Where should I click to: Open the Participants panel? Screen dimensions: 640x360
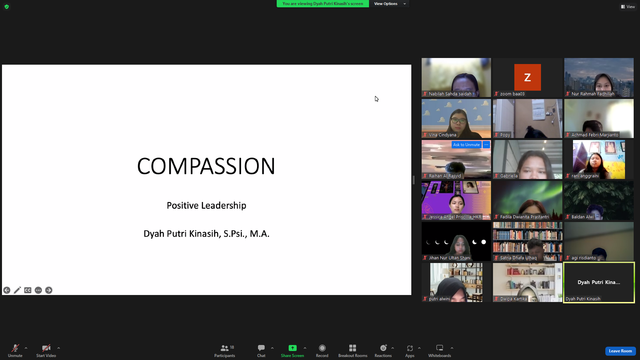click(x=225, y=350)
